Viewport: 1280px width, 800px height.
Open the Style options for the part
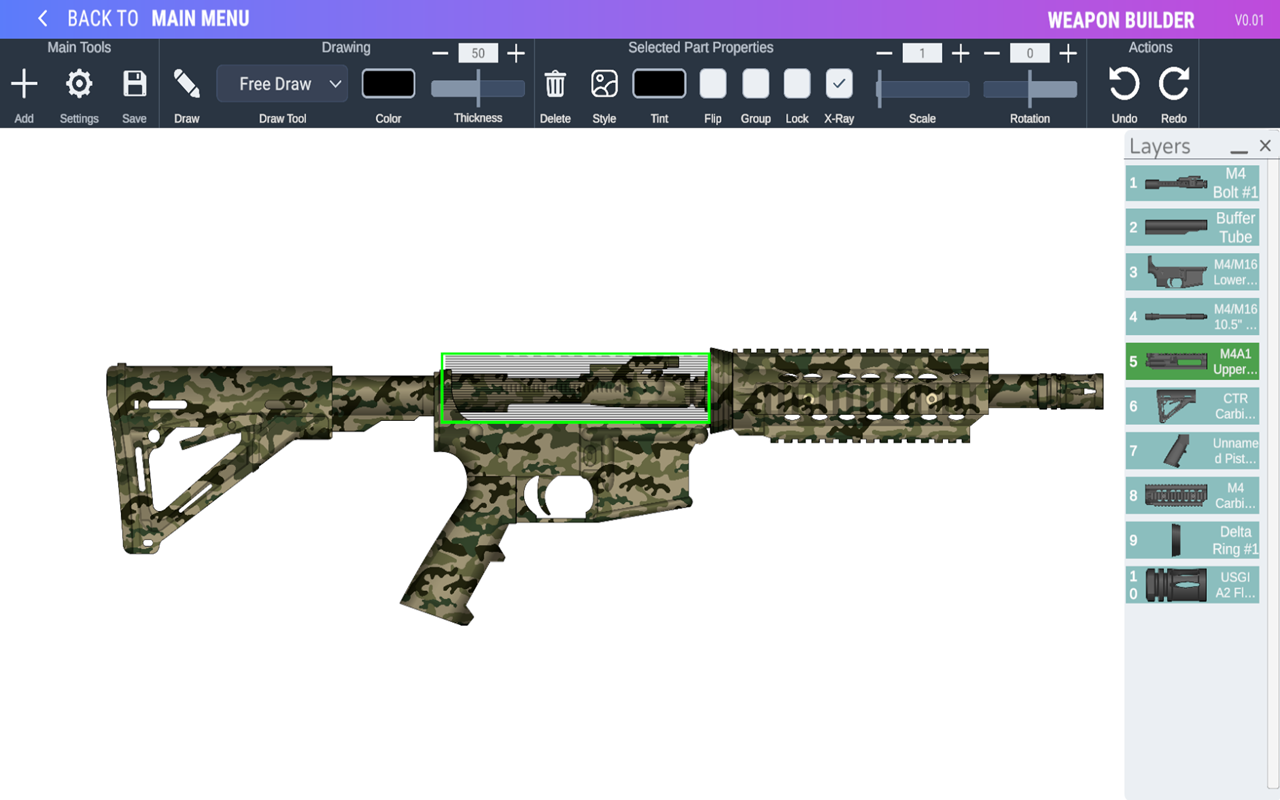[x=604, y=84]
